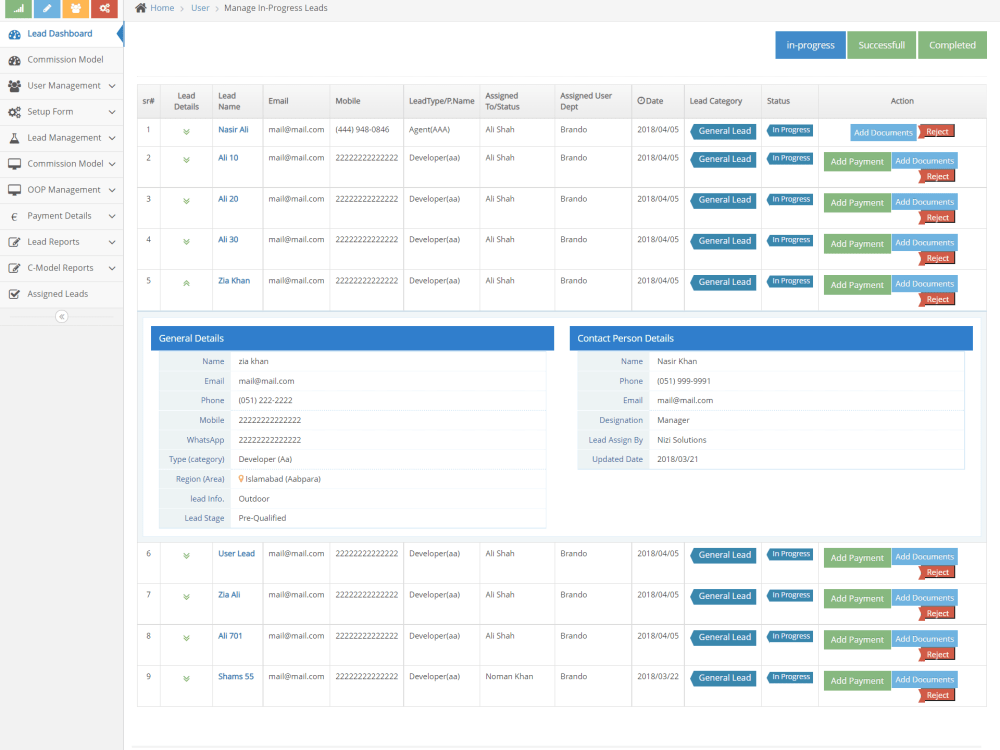This screenshot has height=750, width=1000.
Task: Expand lead details for Ali 20
Action: point(186,201)
